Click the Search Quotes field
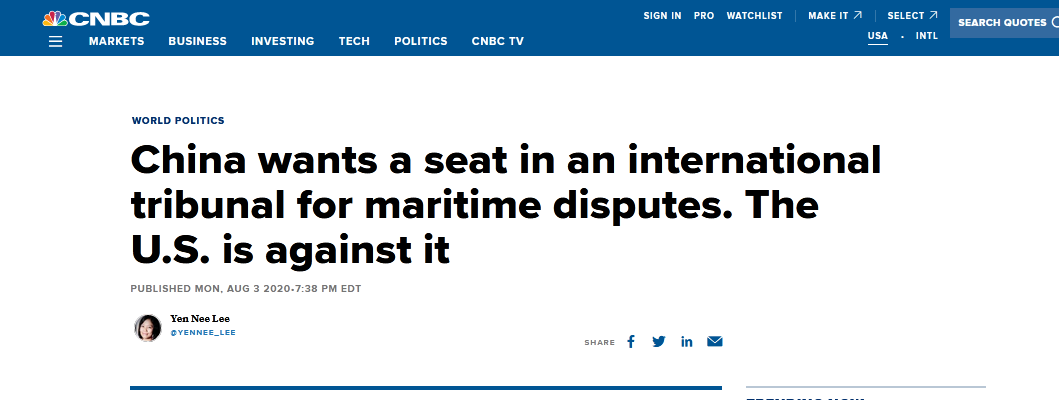 point(1003,23)
